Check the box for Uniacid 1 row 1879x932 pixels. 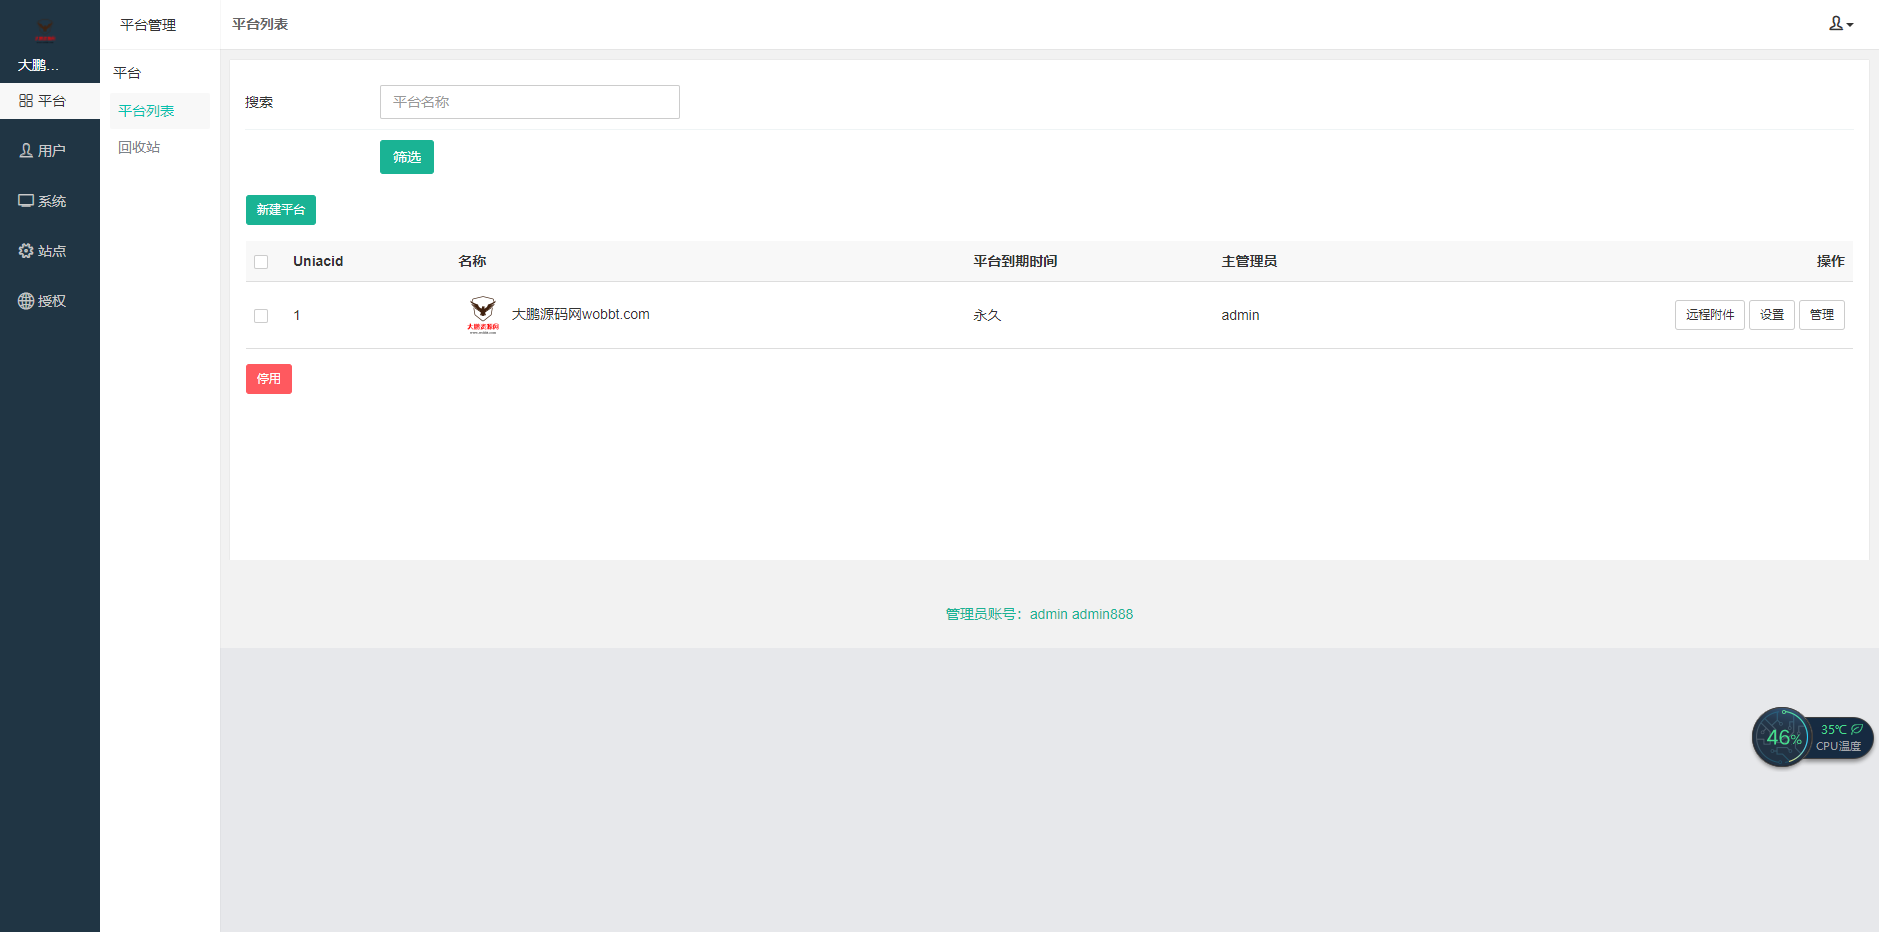click(261, 316)
